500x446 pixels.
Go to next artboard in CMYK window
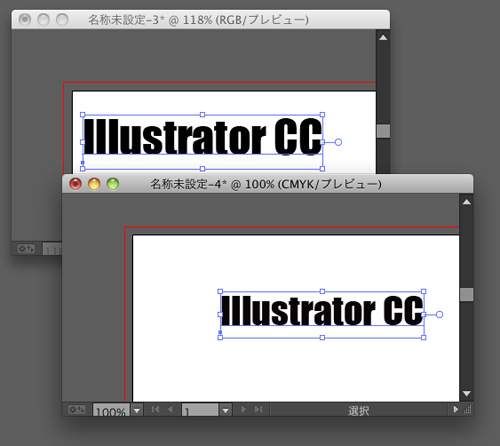coord(244,409)
